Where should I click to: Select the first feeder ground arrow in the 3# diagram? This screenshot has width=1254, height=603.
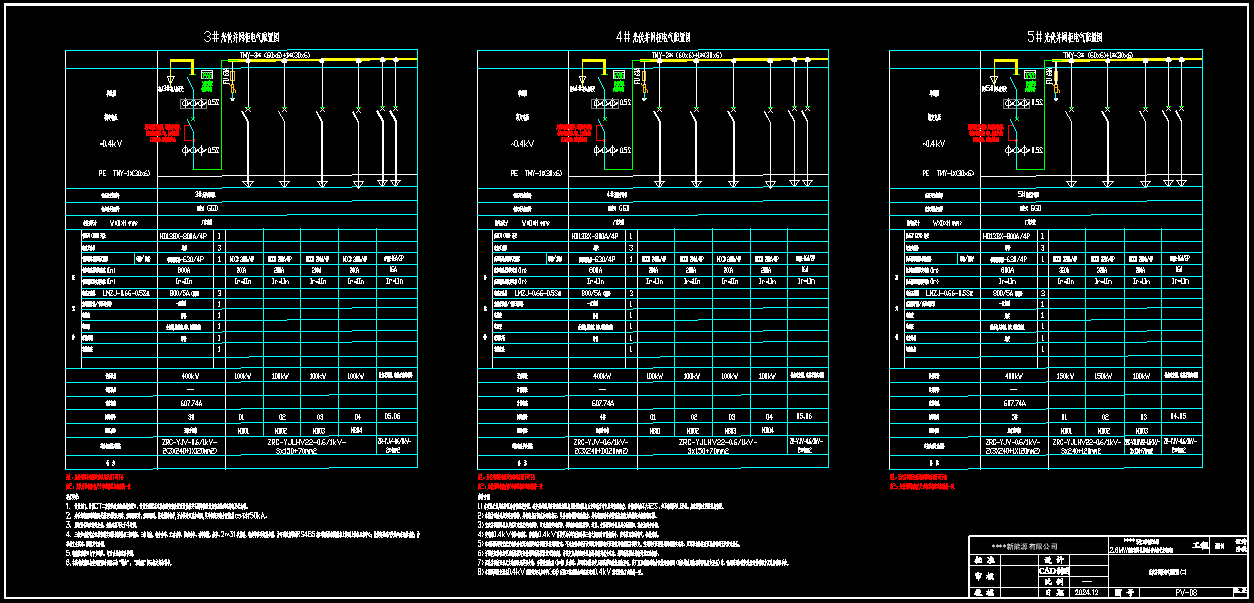[x=247, y=183]
